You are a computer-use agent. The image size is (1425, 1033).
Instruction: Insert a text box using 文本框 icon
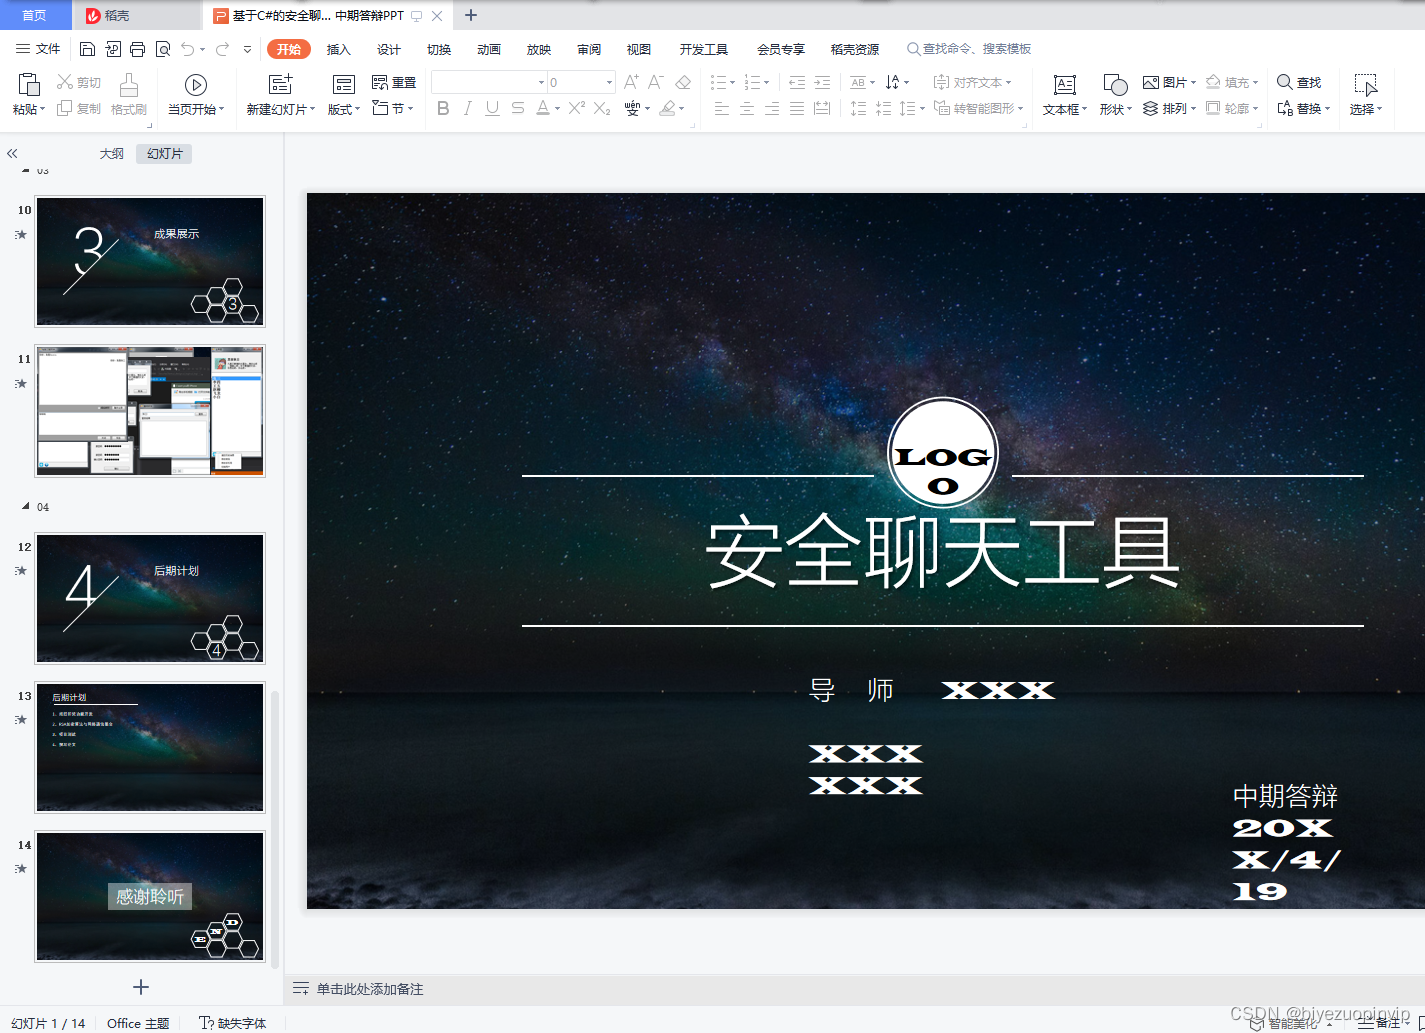click(x=1064, y=86)
